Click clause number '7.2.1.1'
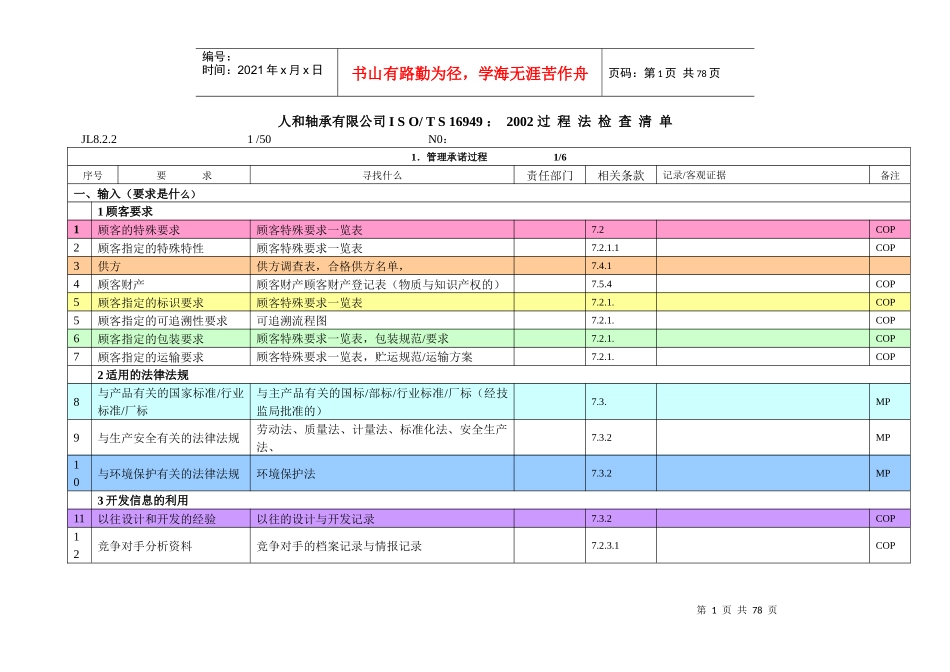The height and width of the screenshot is (672, 950). (605, 248)
